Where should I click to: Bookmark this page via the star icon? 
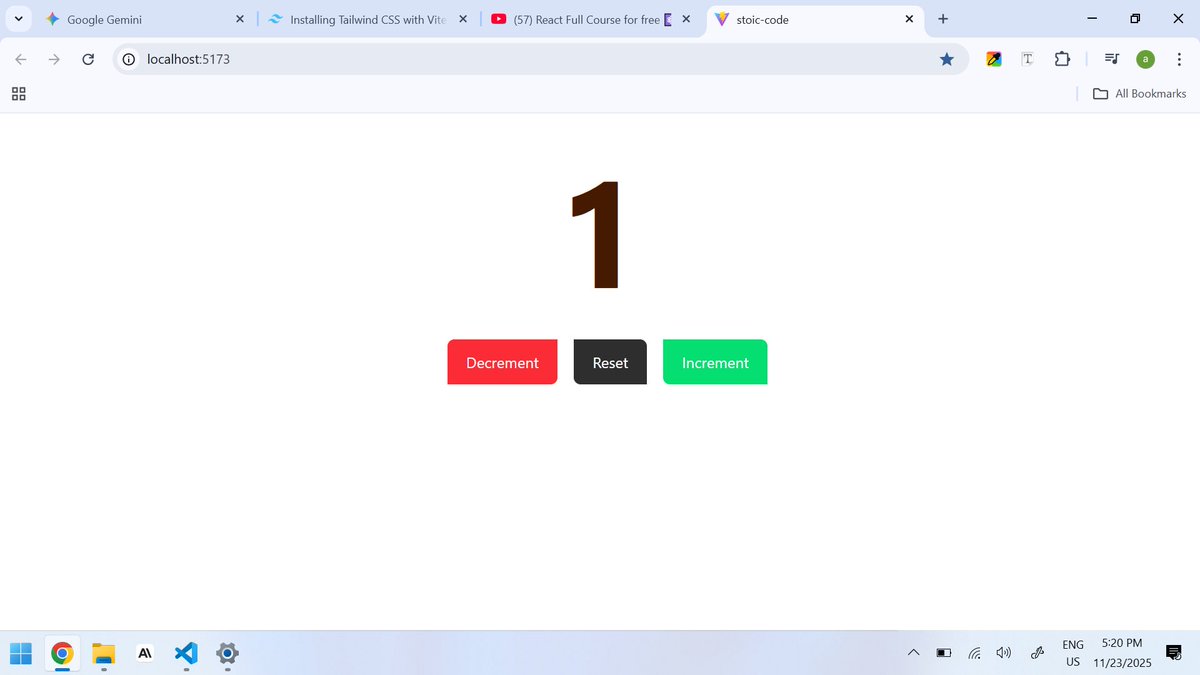point(947,59)
